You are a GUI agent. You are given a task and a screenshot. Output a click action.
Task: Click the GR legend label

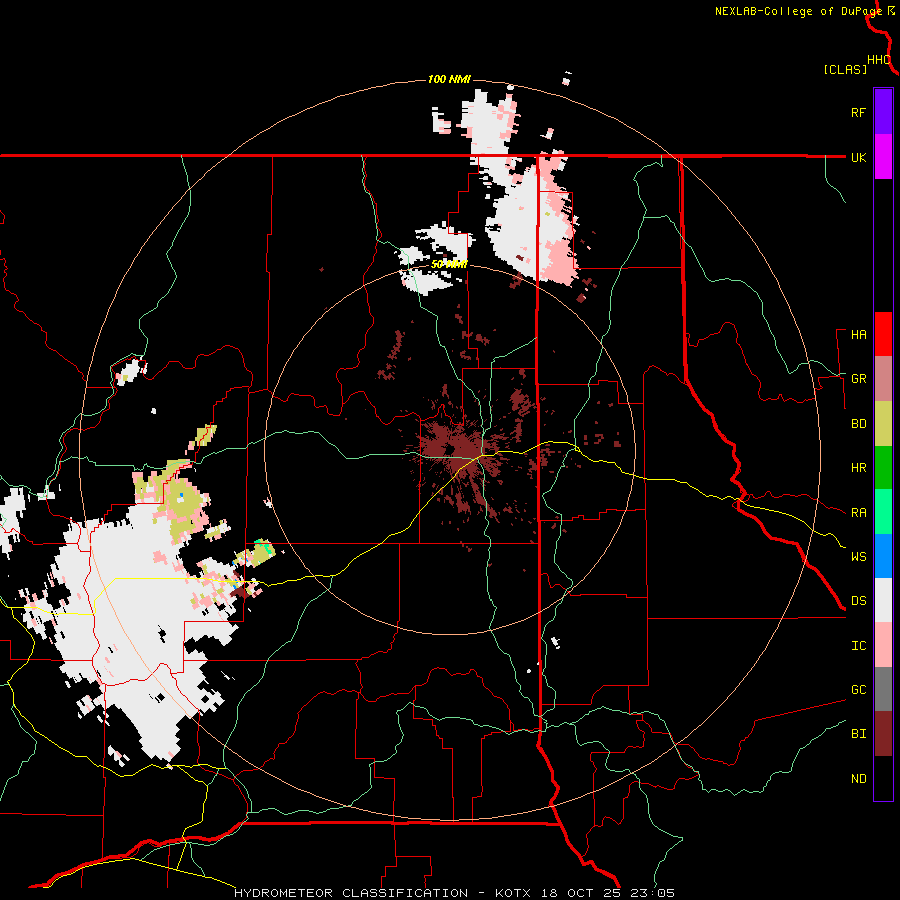click(858, 379)
